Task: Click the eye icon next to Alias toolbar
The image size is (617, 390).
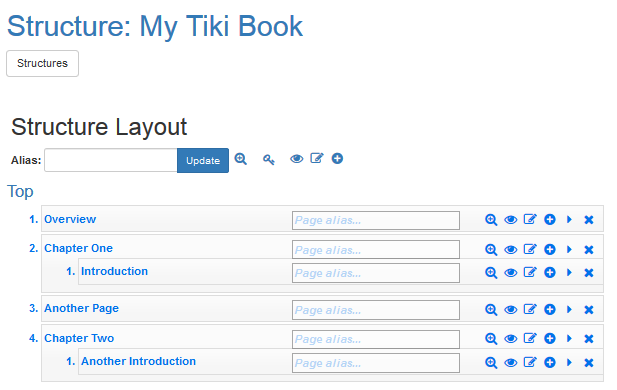Action: pyautogui.click(x=297, y=159)
